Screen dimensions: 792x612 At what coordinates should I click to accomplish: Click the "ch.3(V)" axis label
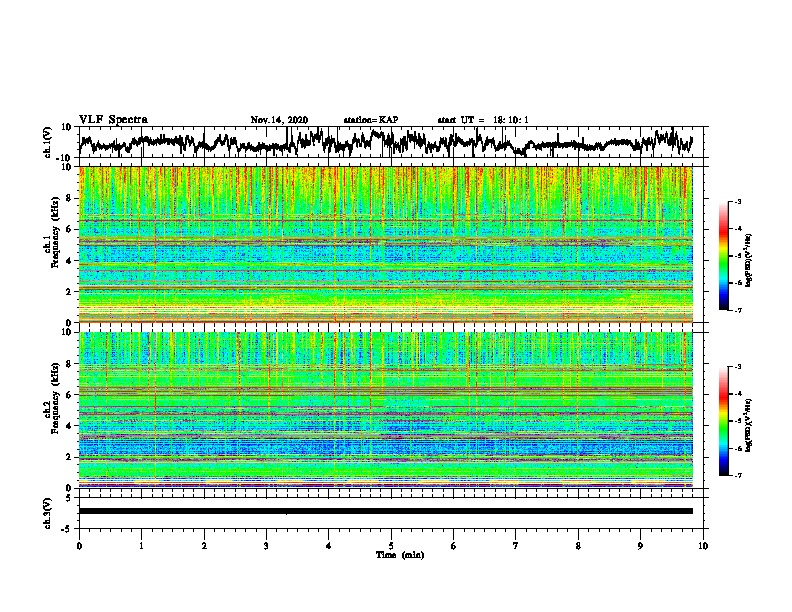tap(48, 514)
